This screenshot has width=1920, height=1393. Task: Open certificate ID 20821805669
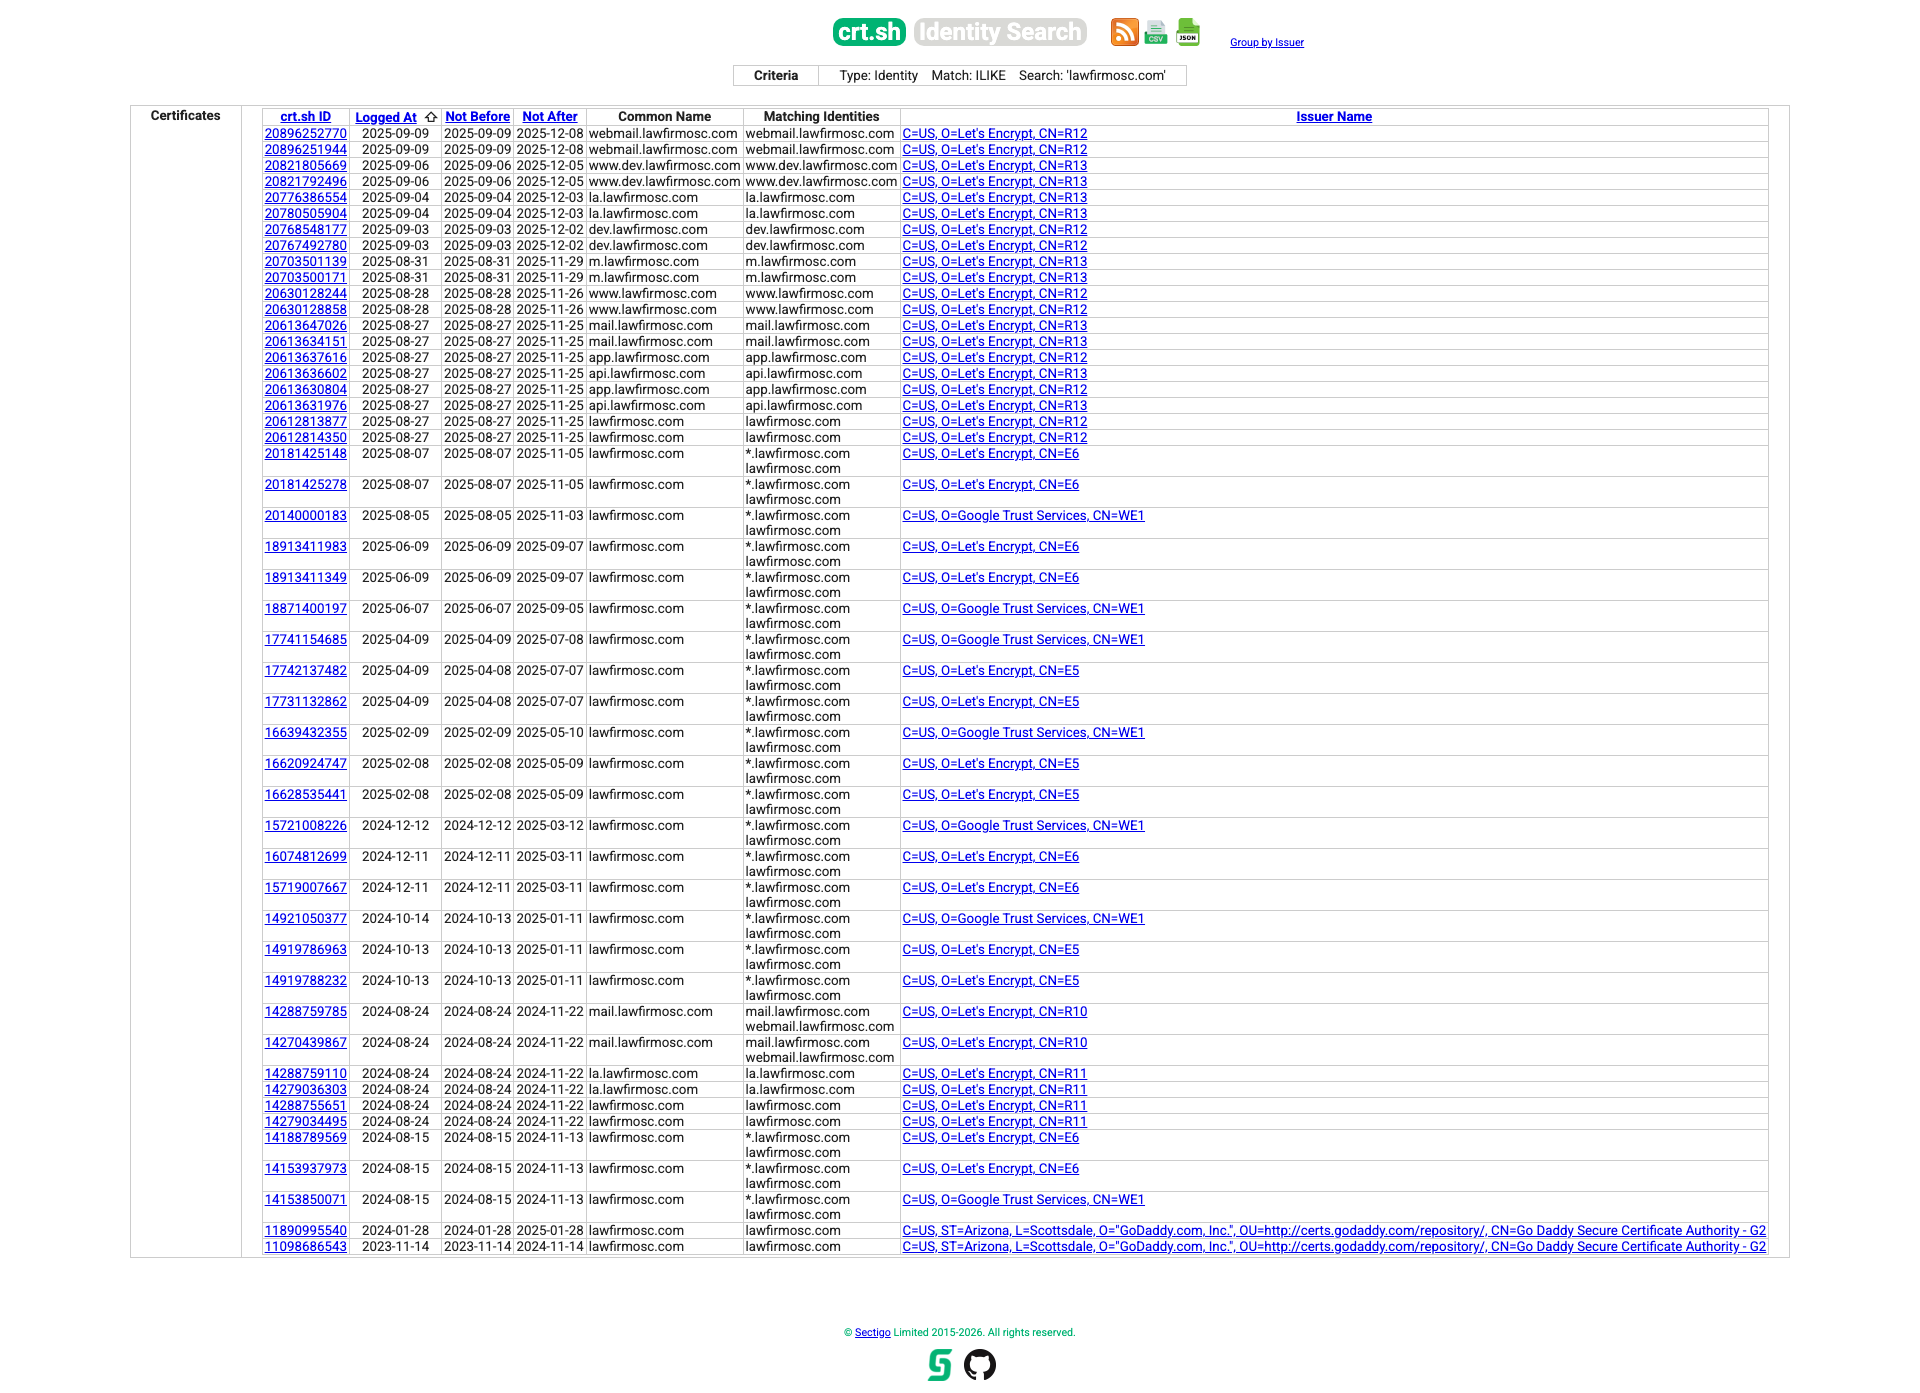[305, 165]
